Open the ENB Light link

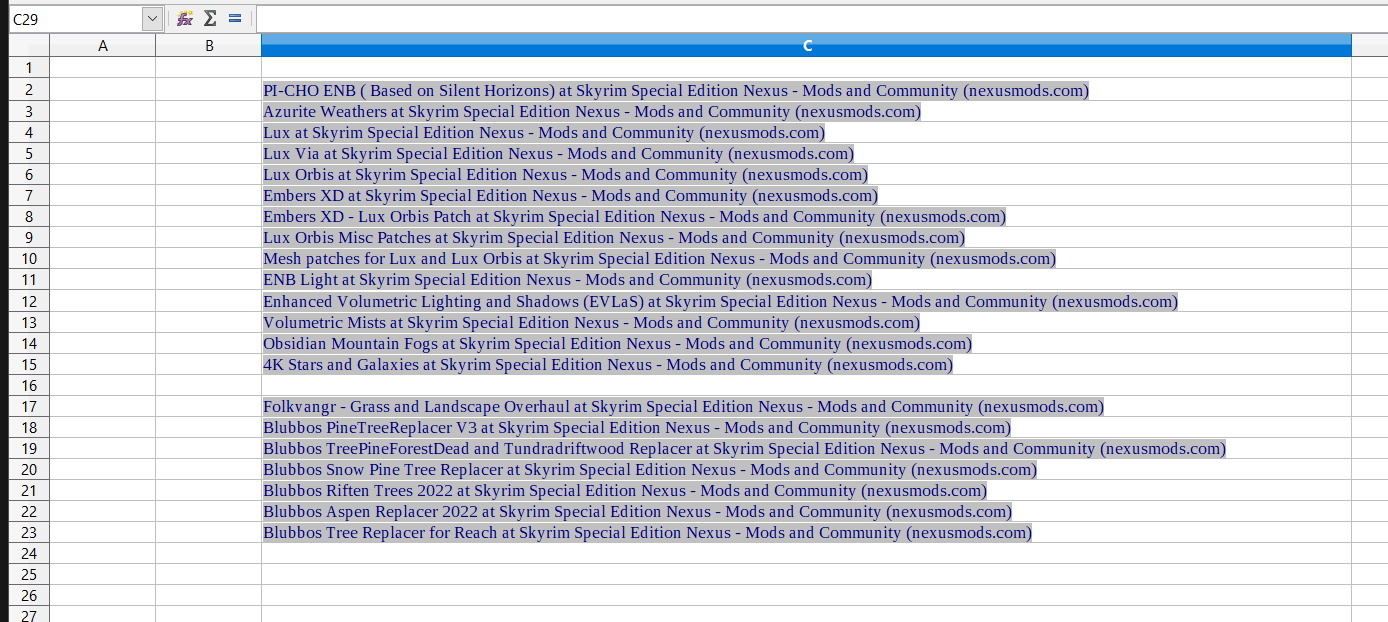coord(568,280)
